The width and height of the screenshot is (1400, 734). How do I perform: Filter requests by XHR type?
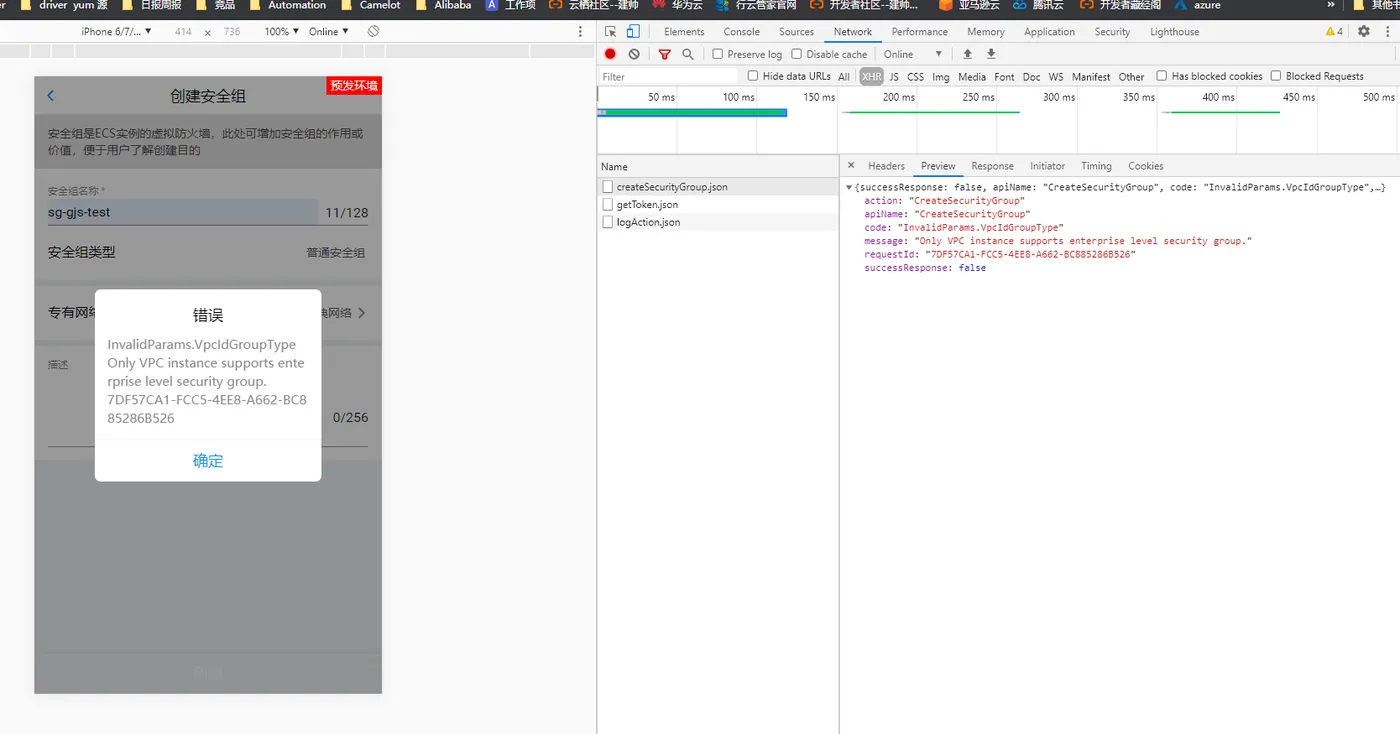point(872,76)
